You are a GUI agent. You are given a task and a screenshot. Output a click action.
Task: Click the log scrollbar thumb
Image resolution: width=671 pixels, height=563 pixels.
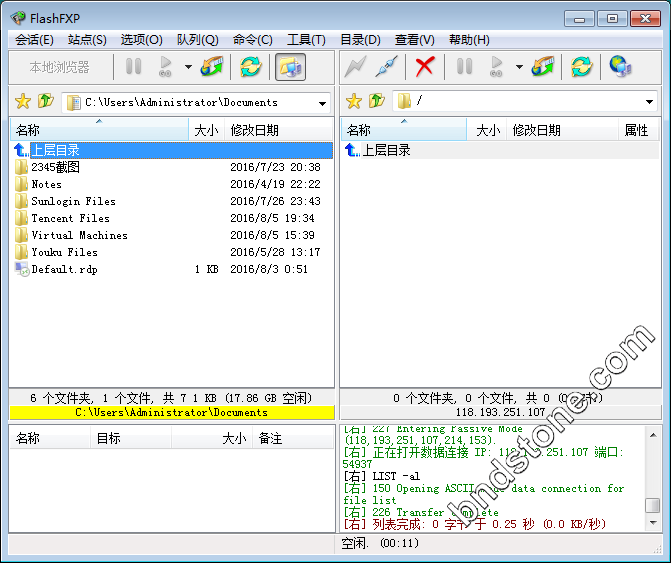click(653, 505)
